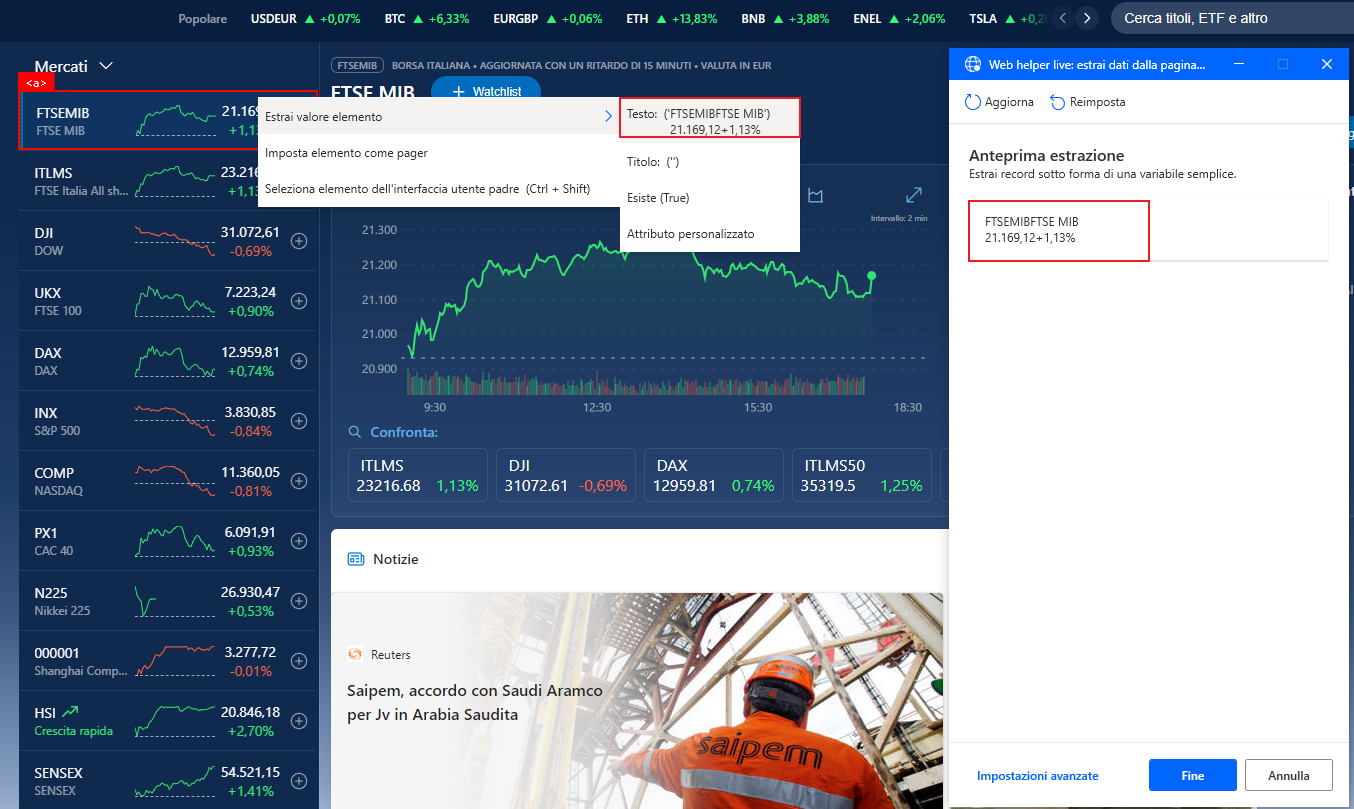Viewport: 1354px width, 809px height.
Task: Select Attributo personalizzato option
Action: click(x=710, y=234)
